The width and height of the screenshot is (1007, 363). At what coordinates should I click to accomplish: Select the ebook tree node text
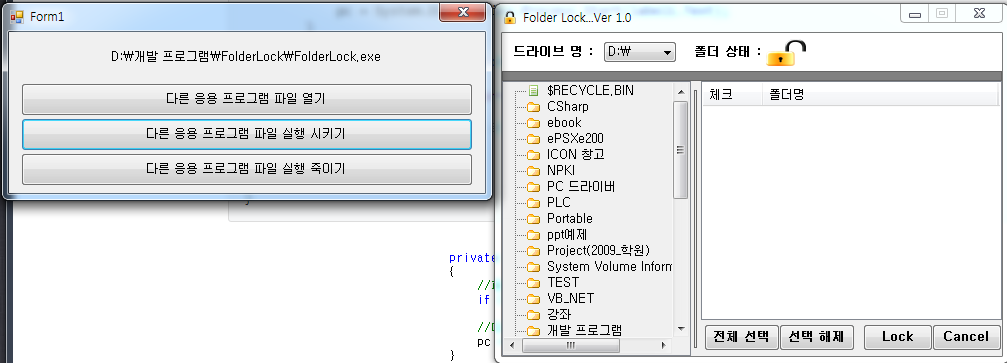pyautogui.click(x=564, y=123)
